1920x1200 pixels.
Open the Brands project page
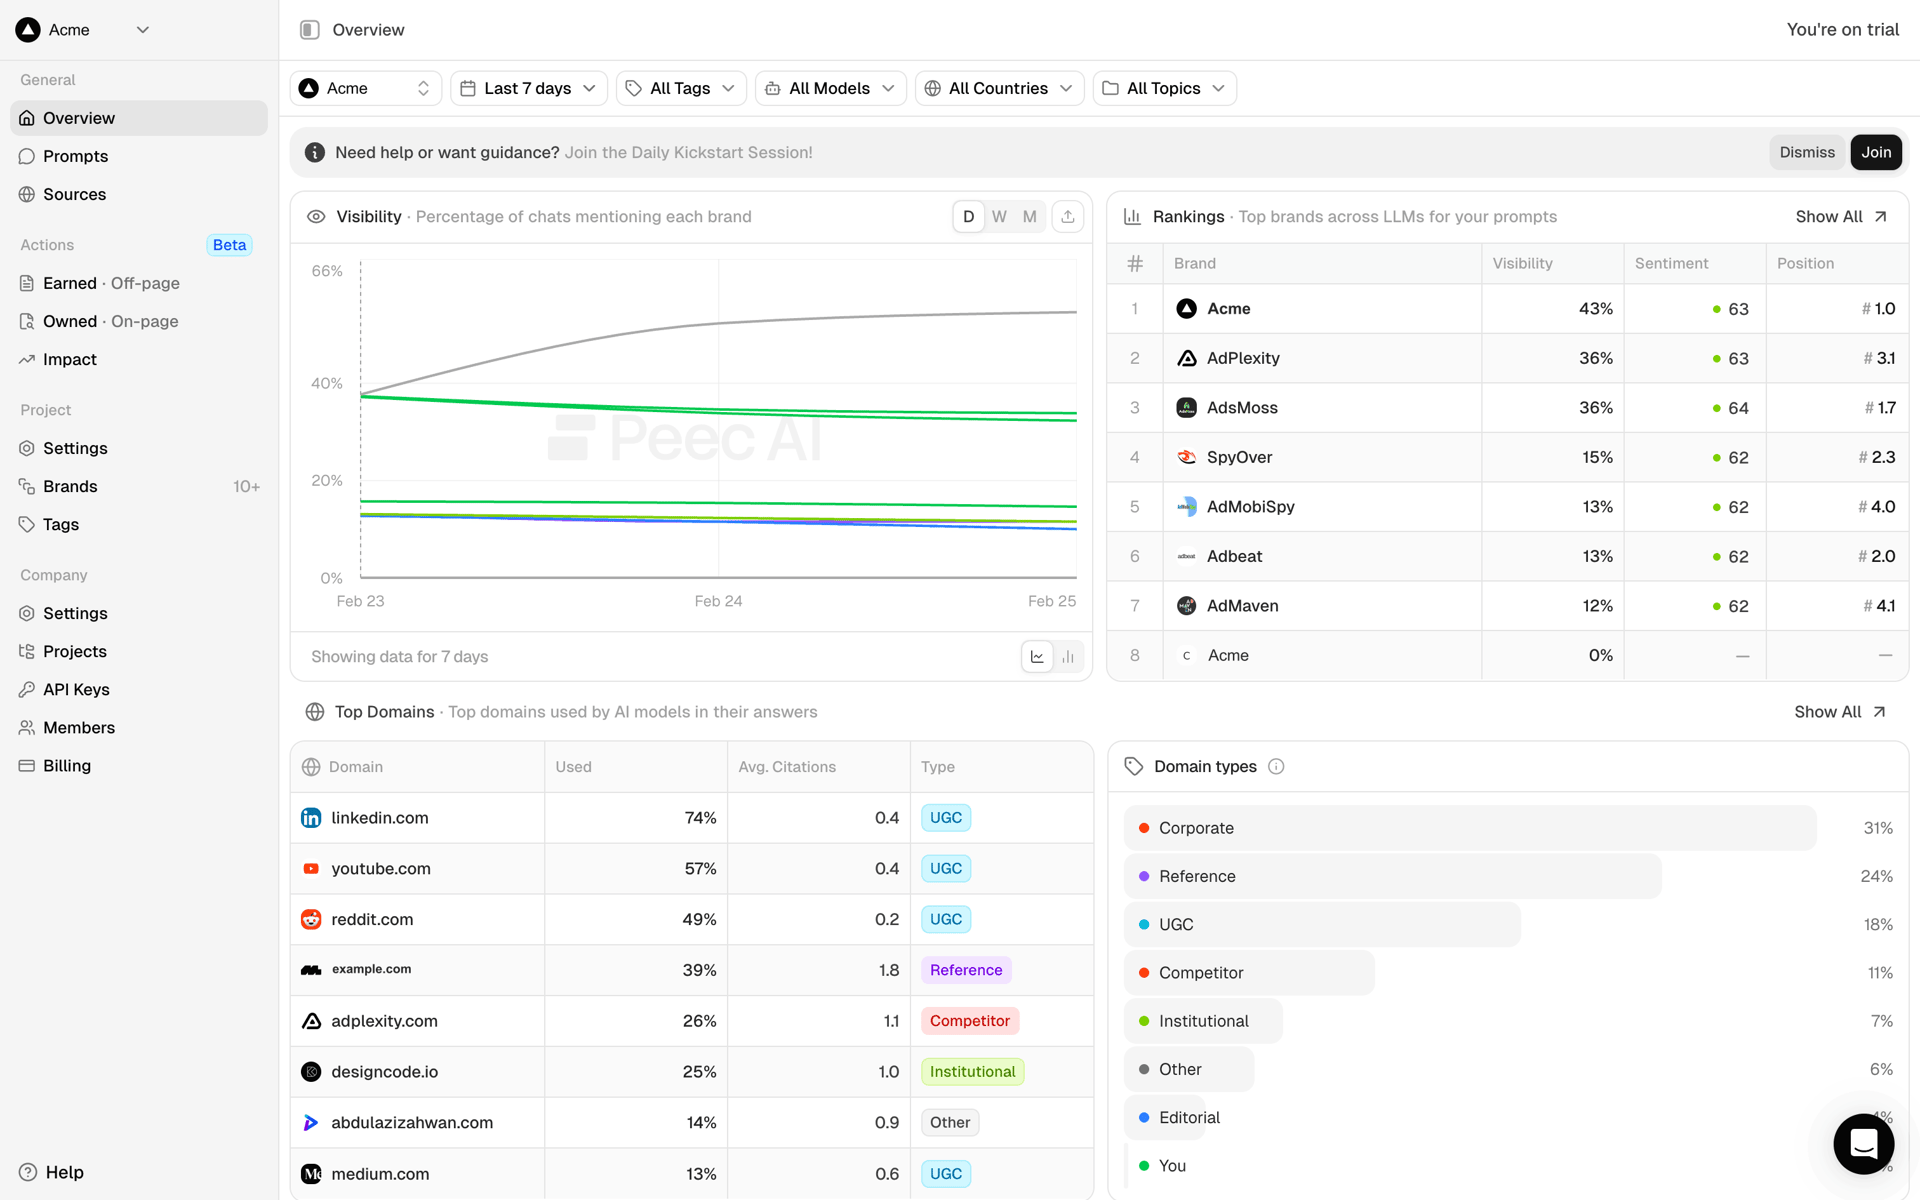pyautogui.click(x=139, y=486)
